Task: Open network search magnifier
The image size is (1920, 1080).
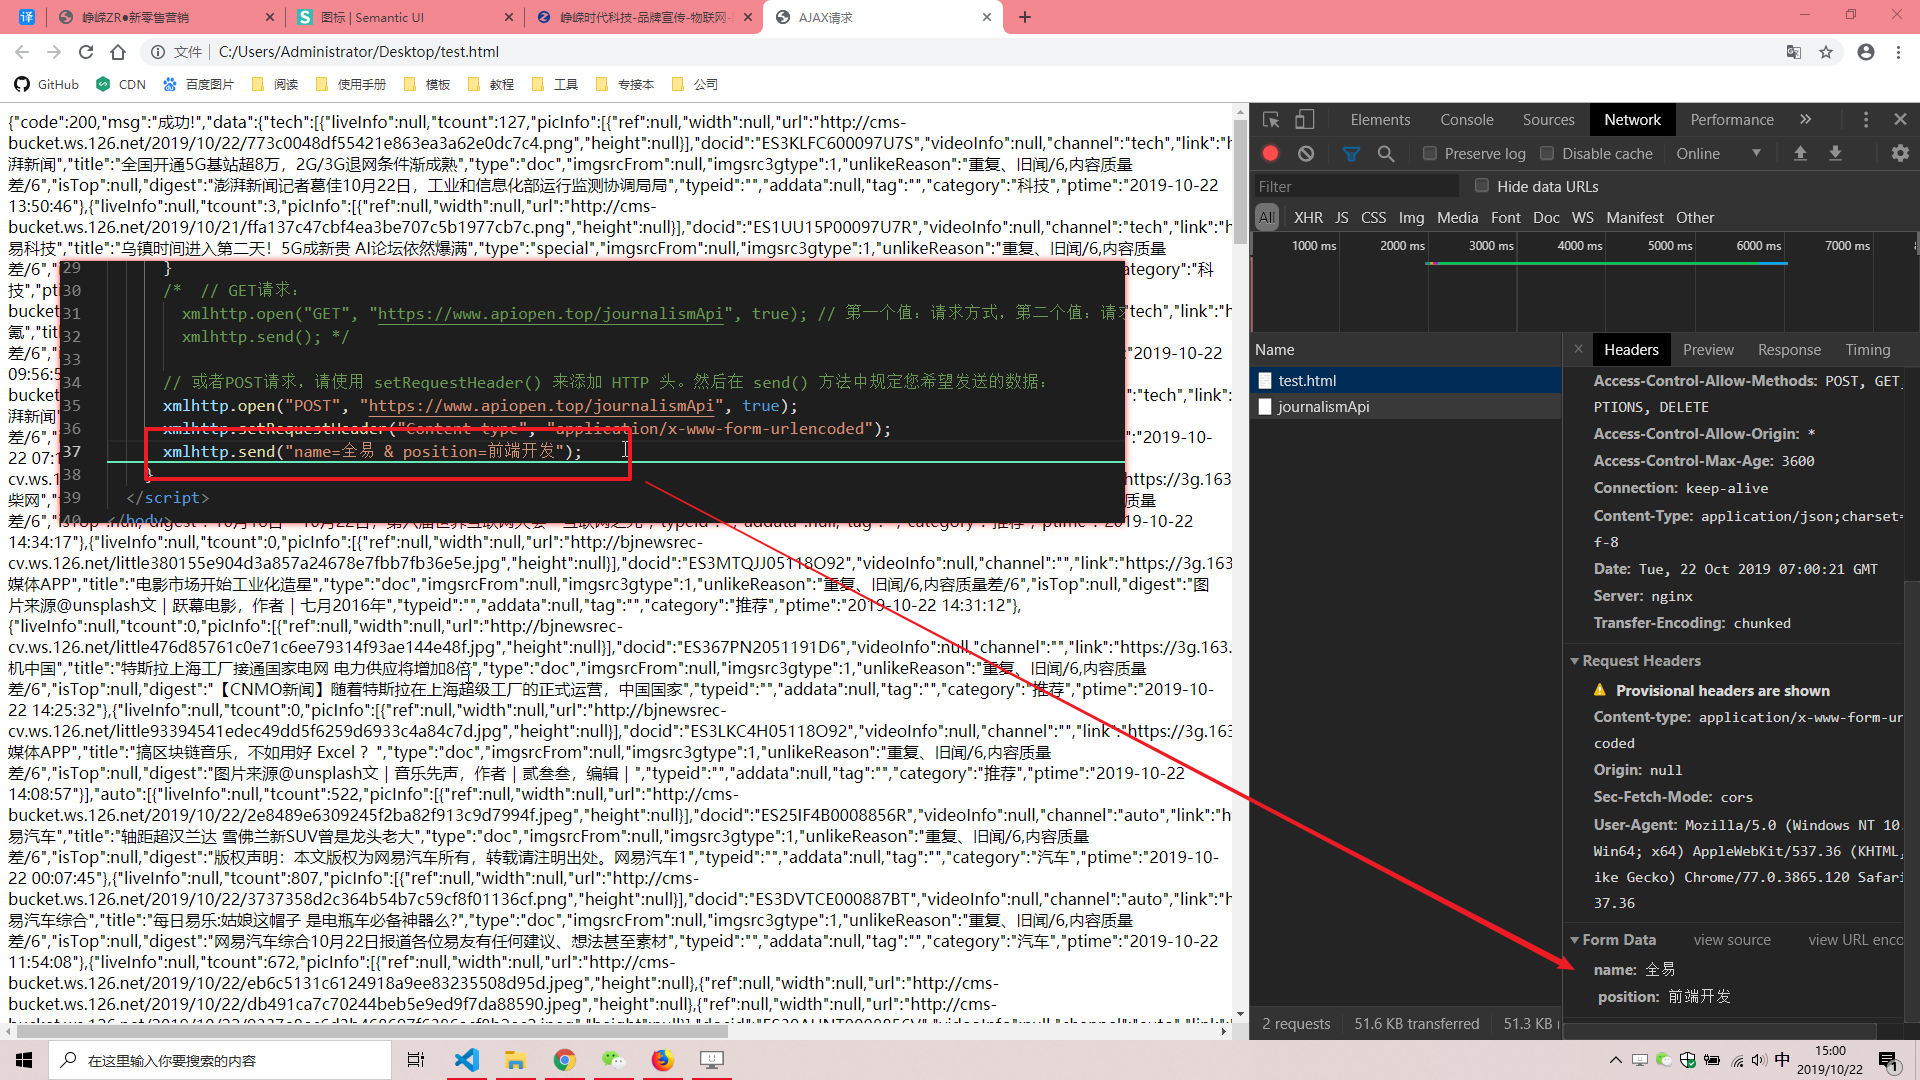Action: (1386, 153)
